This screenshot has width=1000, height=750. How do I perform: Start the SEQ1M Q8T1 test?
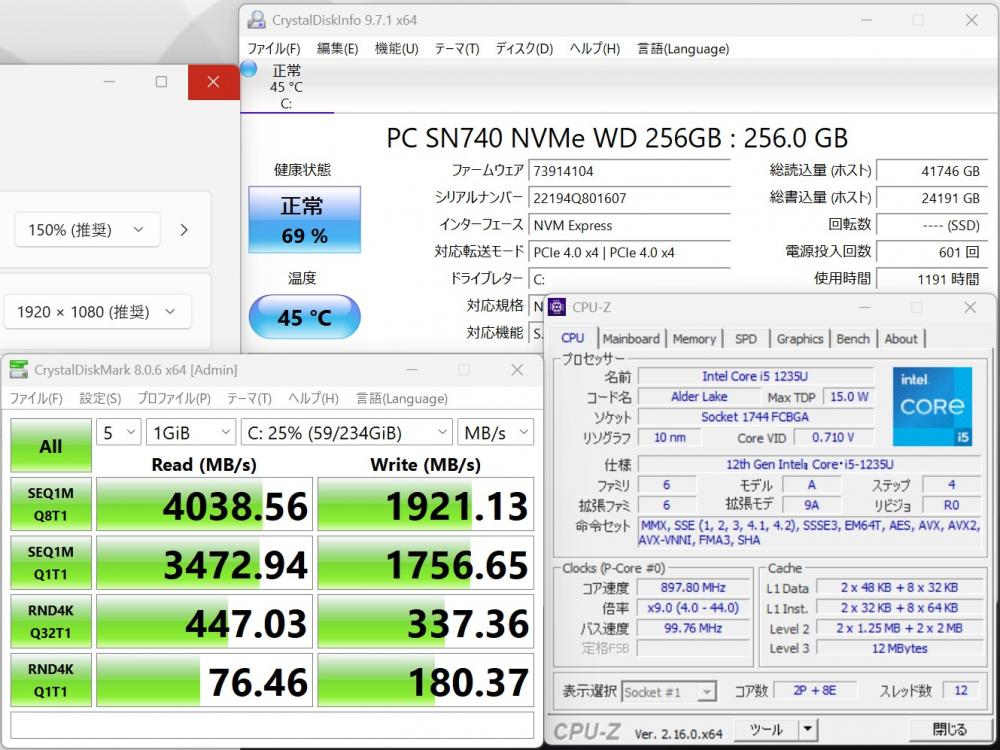pos(51,504)
